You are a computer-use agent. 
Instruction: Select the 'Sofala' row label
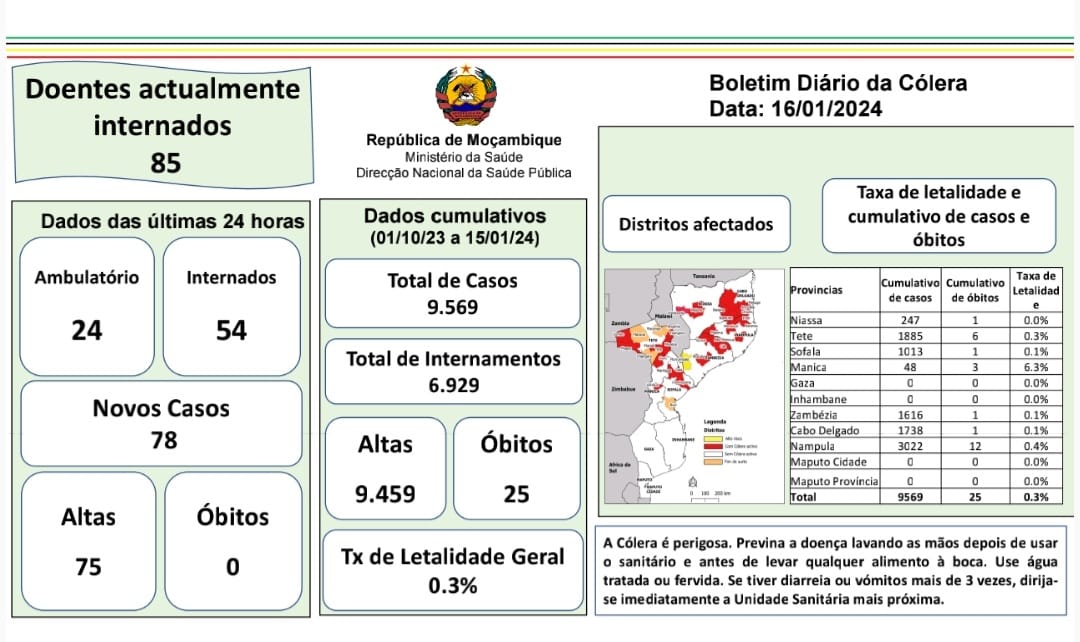(805, 351)
